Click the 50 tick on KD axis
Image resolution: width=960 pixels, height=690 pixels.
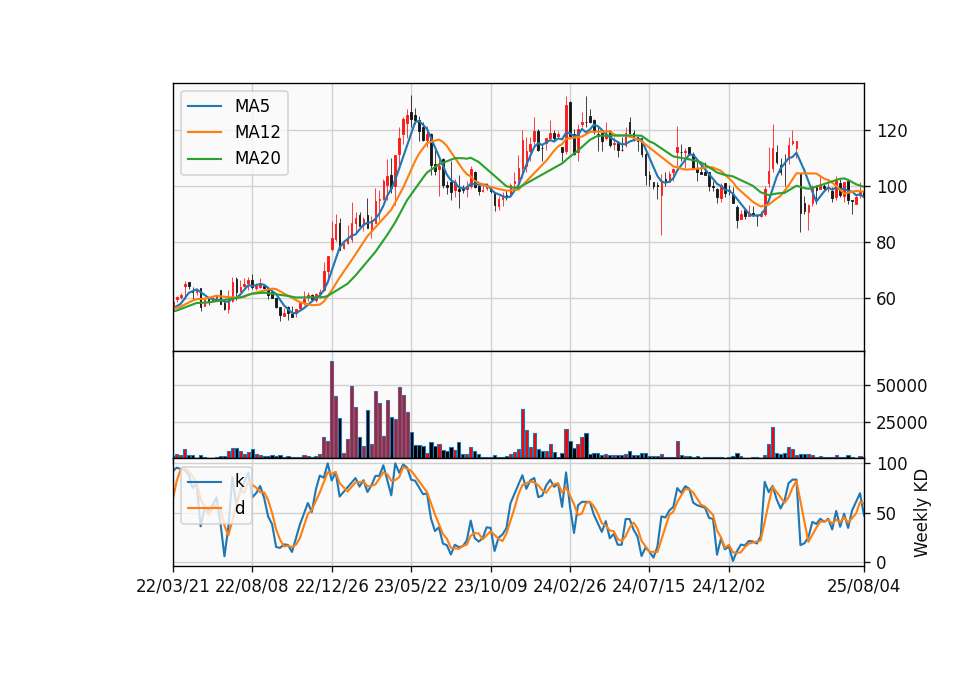point(887,514)
